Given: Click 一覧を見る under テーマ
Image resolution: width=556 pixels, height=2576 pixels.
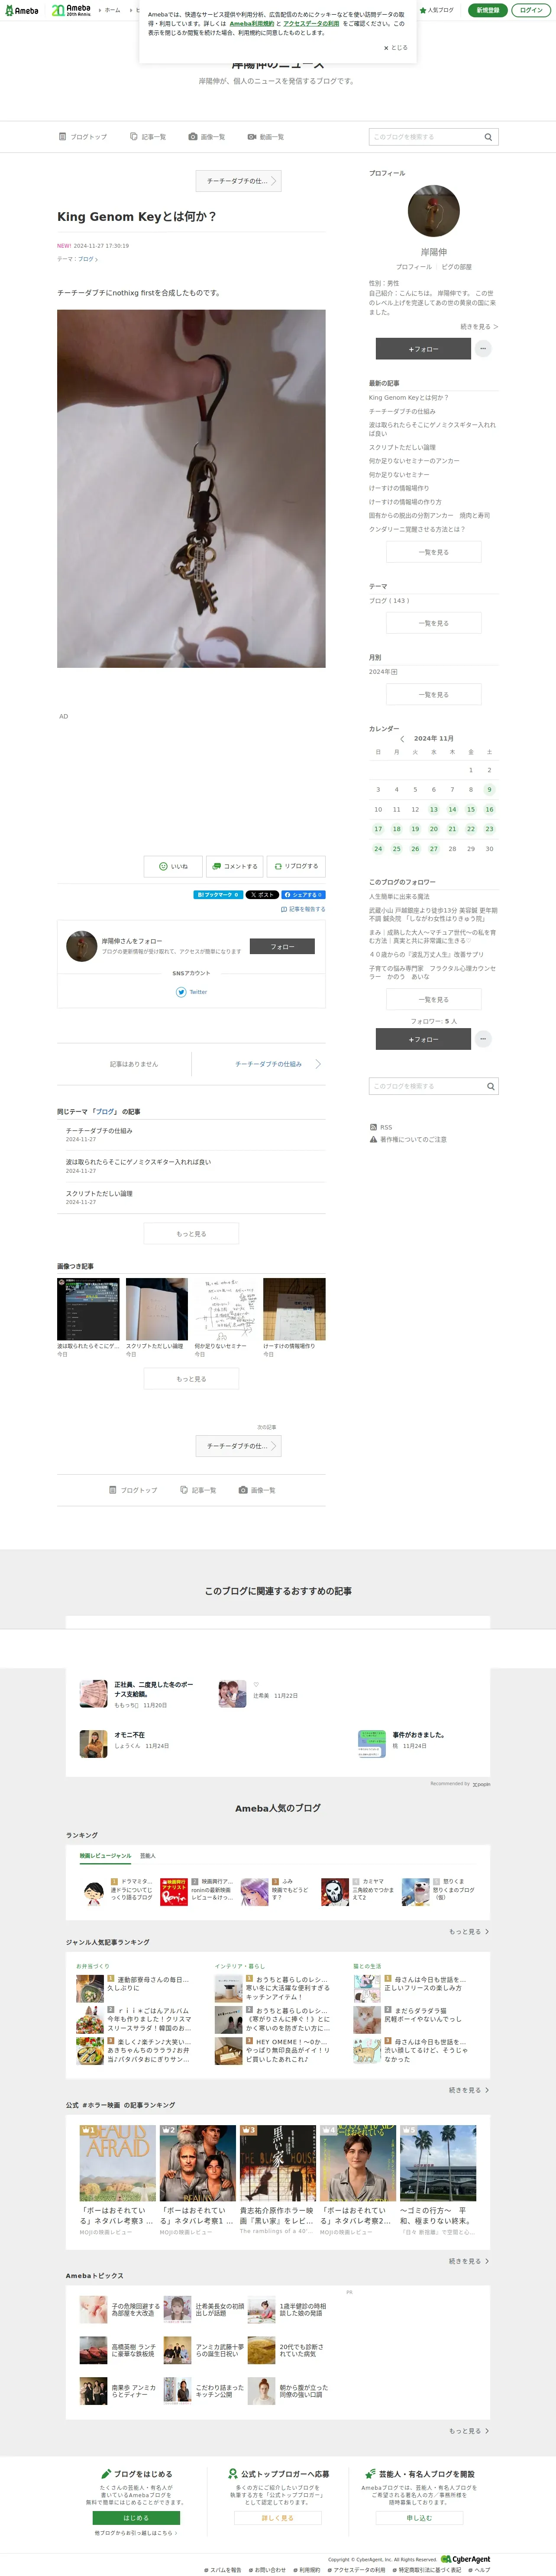Looking at the screenshot, I should point(434,623).
